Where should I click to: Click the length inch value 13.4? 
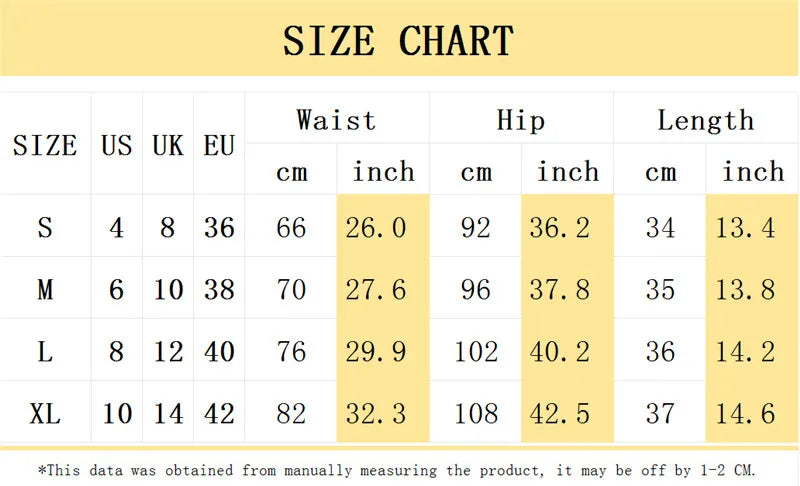745,227
